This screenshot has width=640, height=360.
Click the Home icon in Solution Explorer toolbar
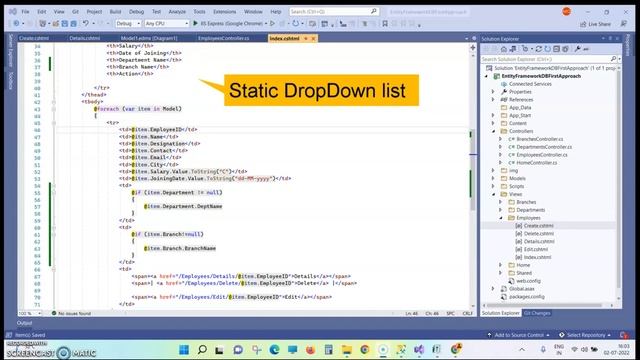(504, 49)
